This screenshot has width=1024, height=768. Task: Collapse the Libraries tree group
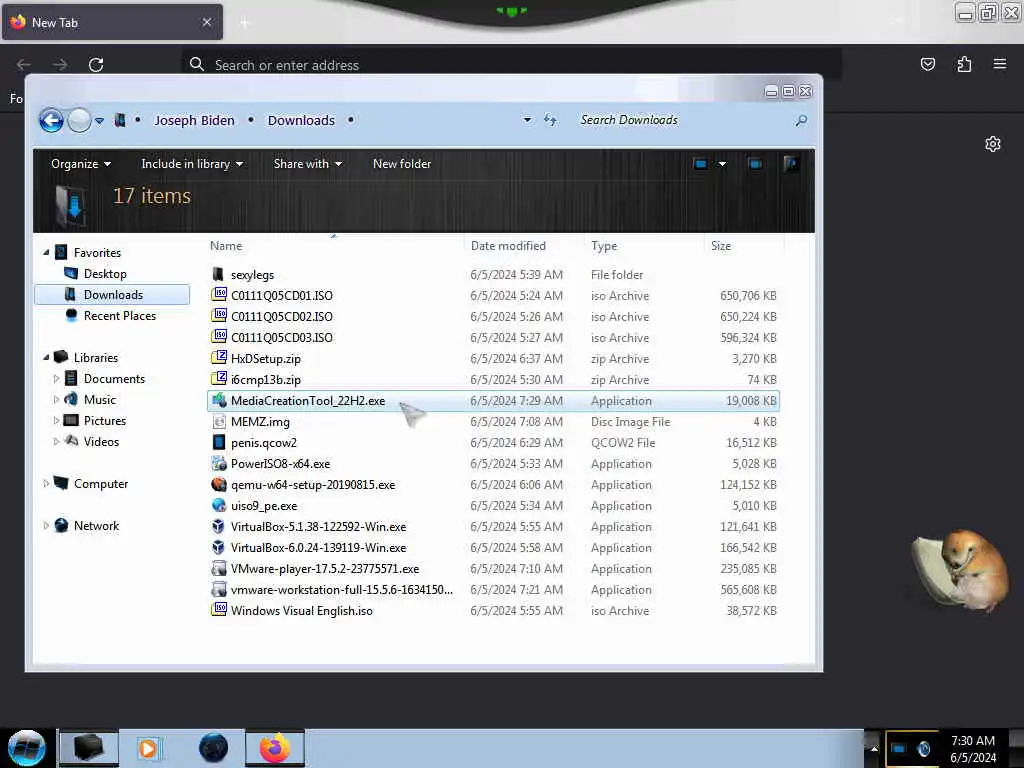(x=46, y=358)
